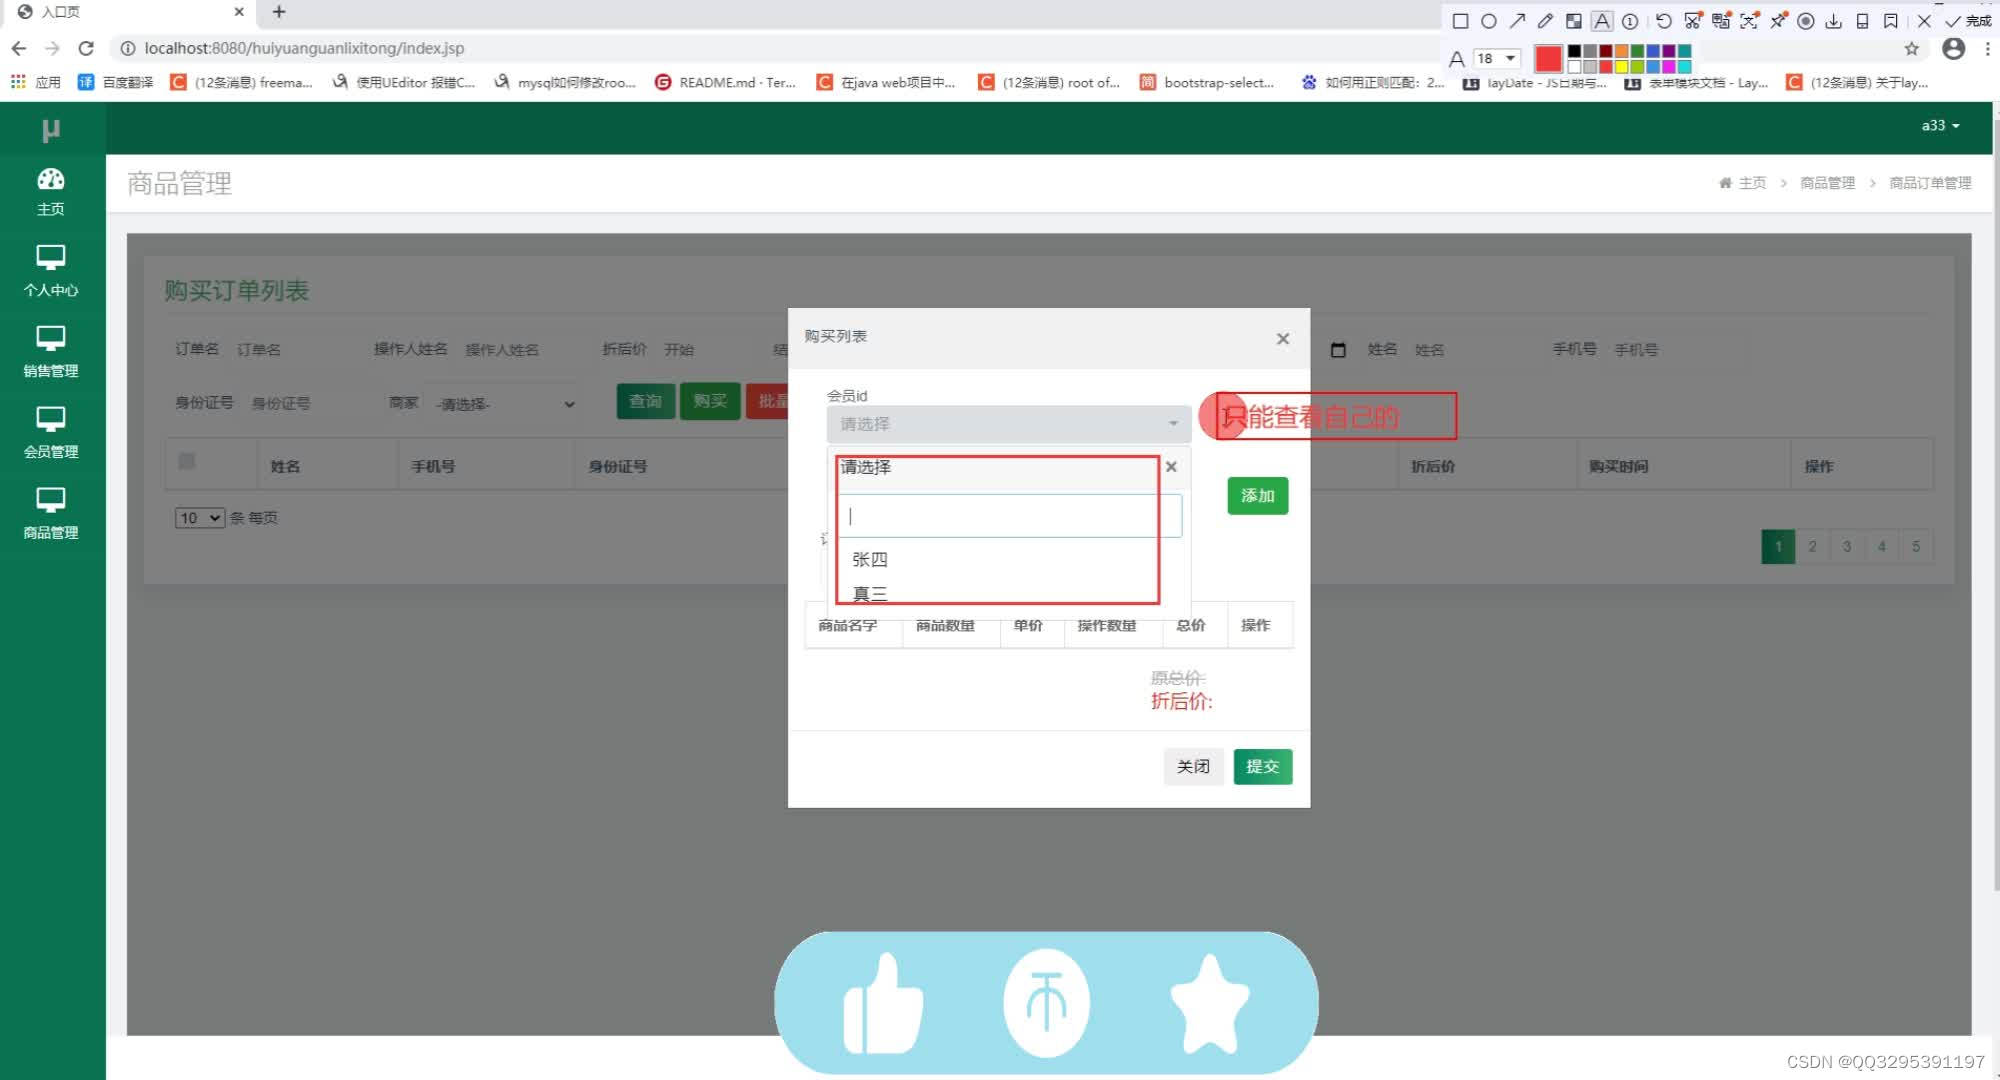Click the 购买 button behind dialog
Viewport: 2000px width, 1080px height.
click(710, 402)
